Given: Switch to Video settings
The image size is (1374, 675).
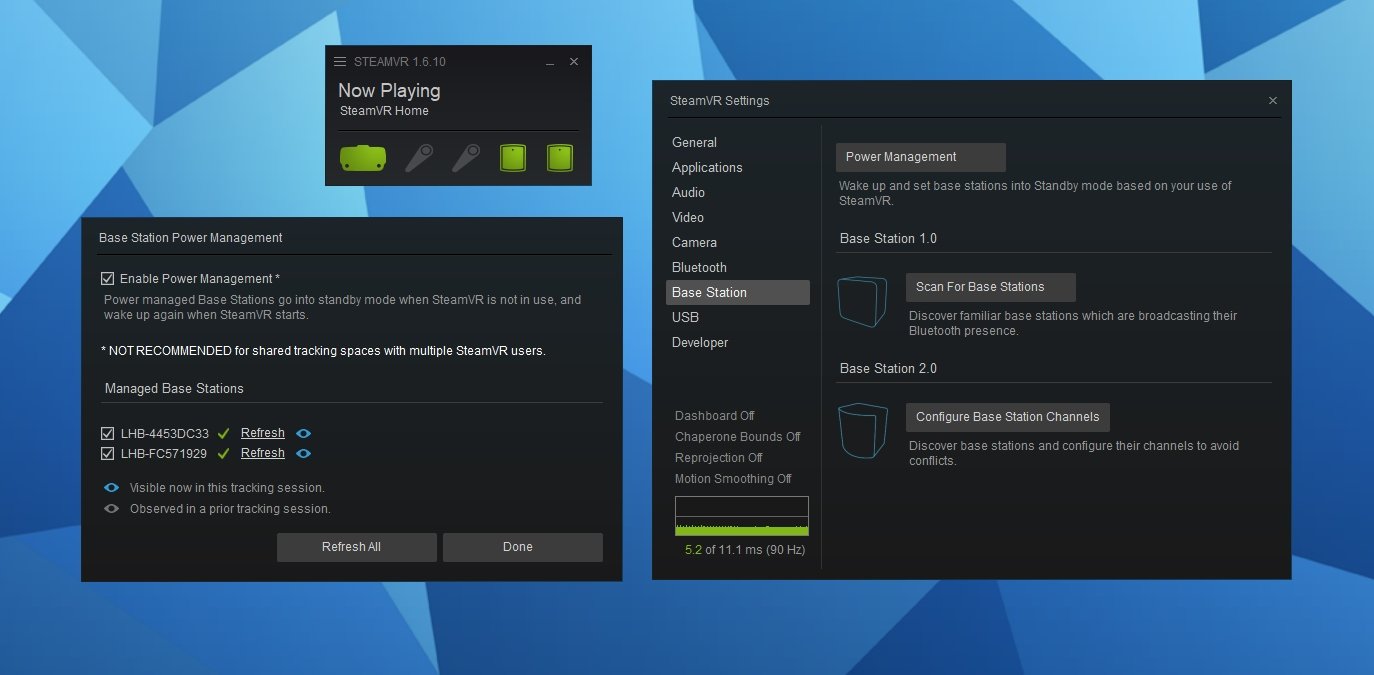Looking at the screenshot, I should (738, 218).
